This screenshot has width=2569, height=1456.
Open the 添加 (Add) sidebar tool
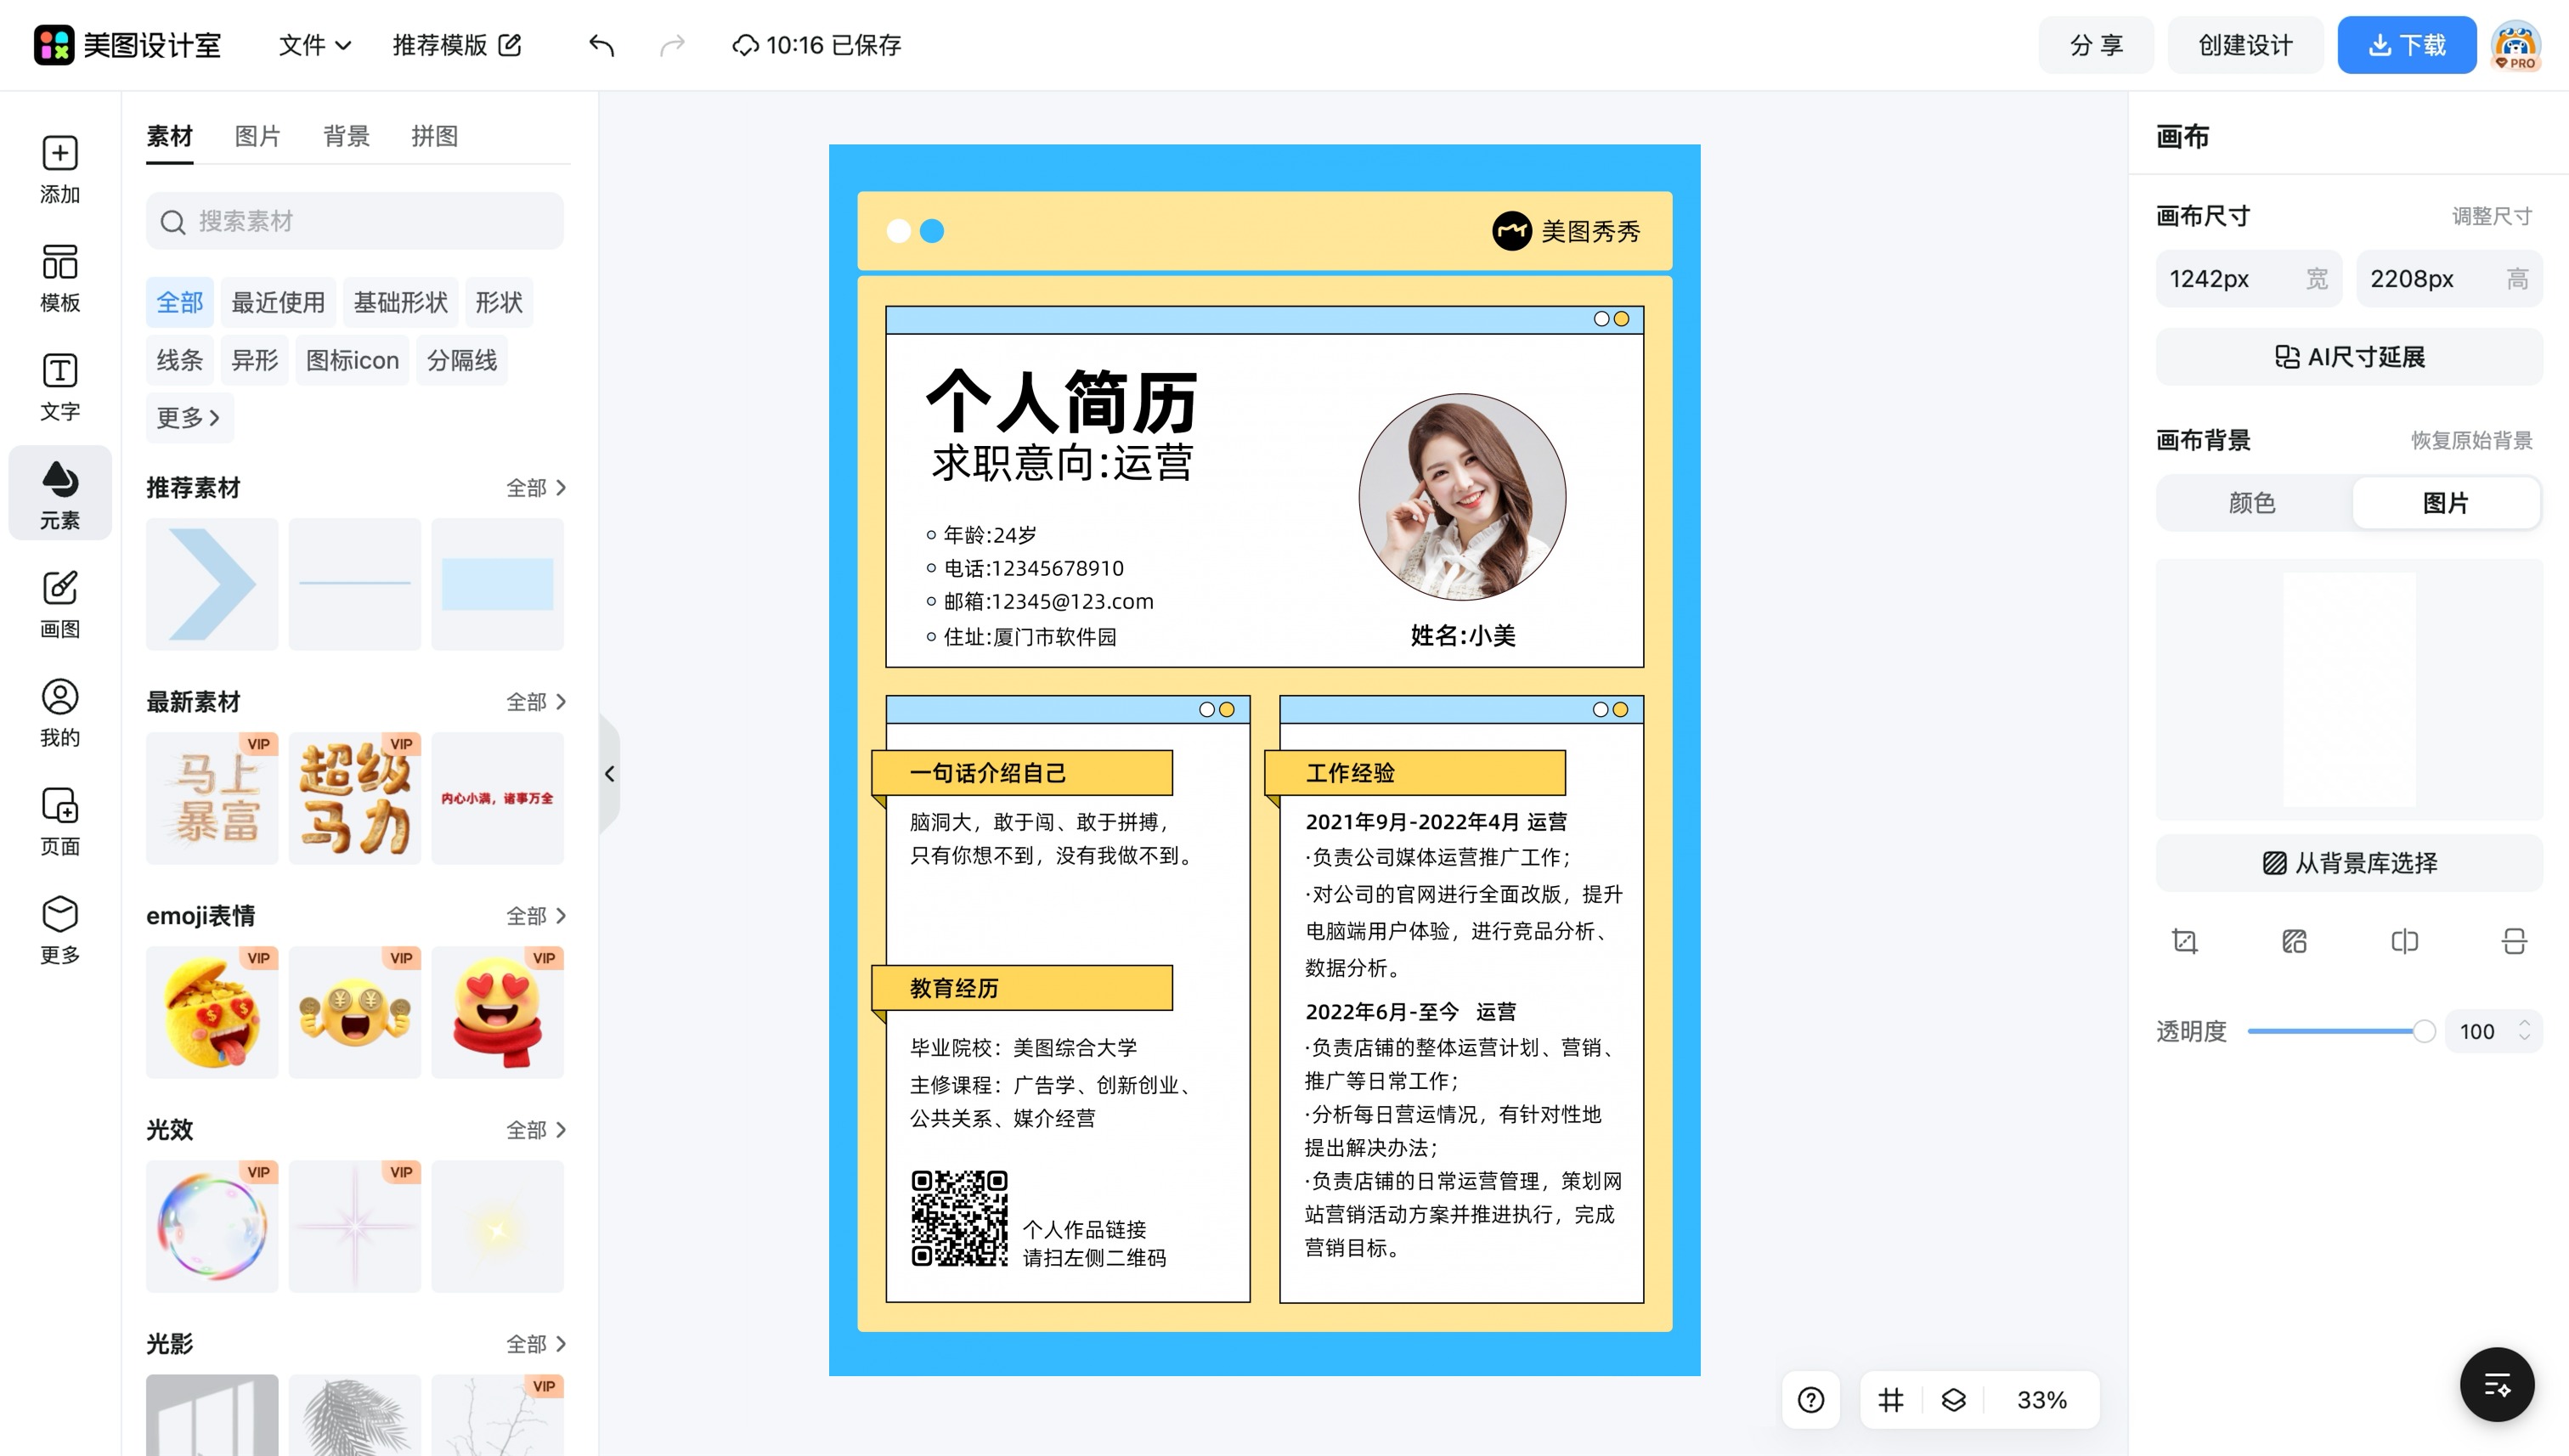click(x=60, y=169)
